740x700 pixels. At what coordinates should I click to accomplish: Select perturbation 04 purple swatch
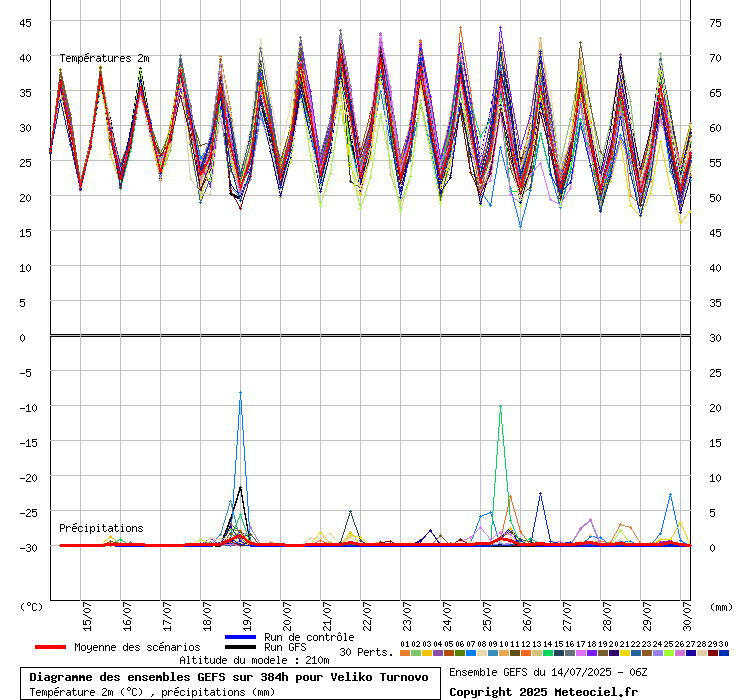[x=437, y=653]
